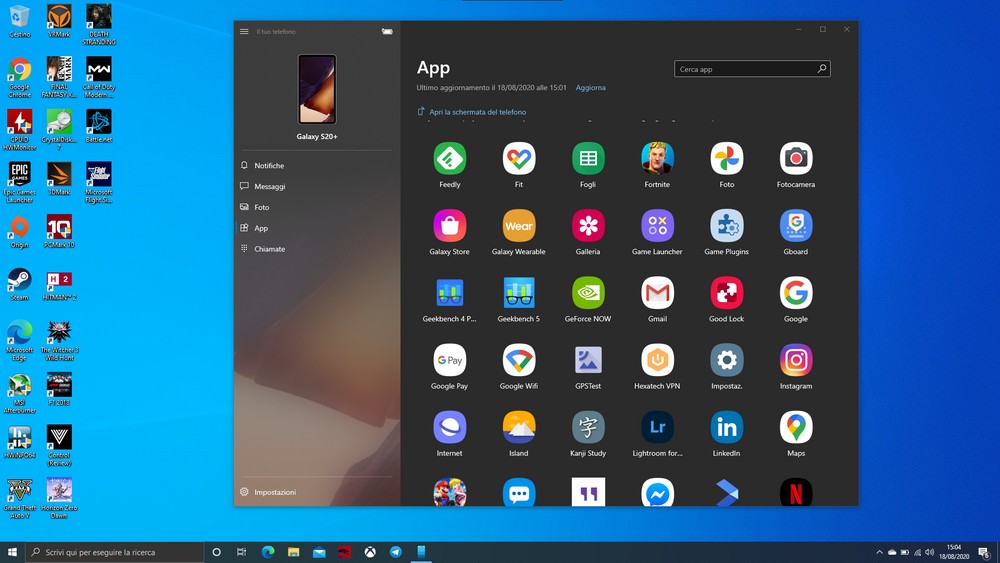Click the phone battery status icon
1000x563 pixels.
(387, 31)
